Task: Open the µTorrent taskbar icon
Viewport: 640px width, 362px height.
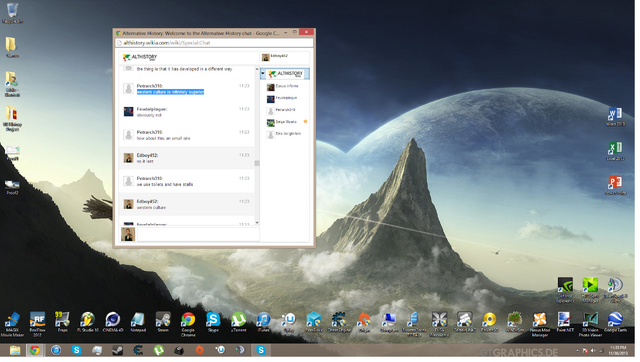Action: click(159, 351)
